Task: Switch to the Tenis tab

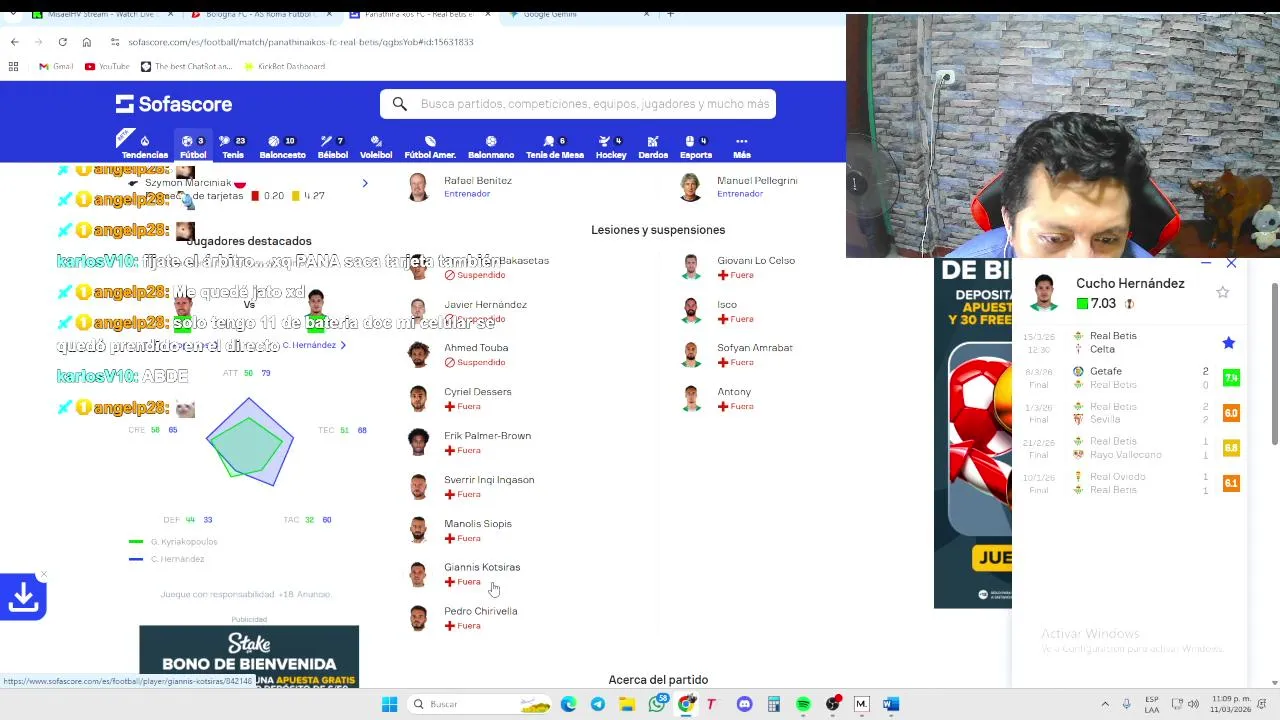Action: (233, 147)
